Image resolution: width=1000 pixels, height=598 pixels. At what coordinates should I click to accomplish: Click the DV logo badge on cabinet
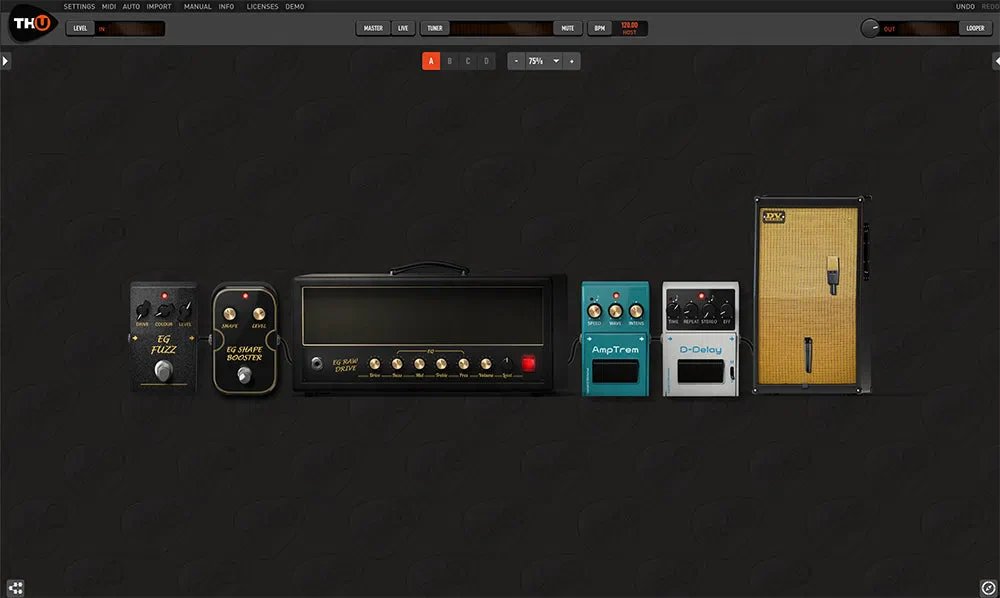[x=774, y=217]
